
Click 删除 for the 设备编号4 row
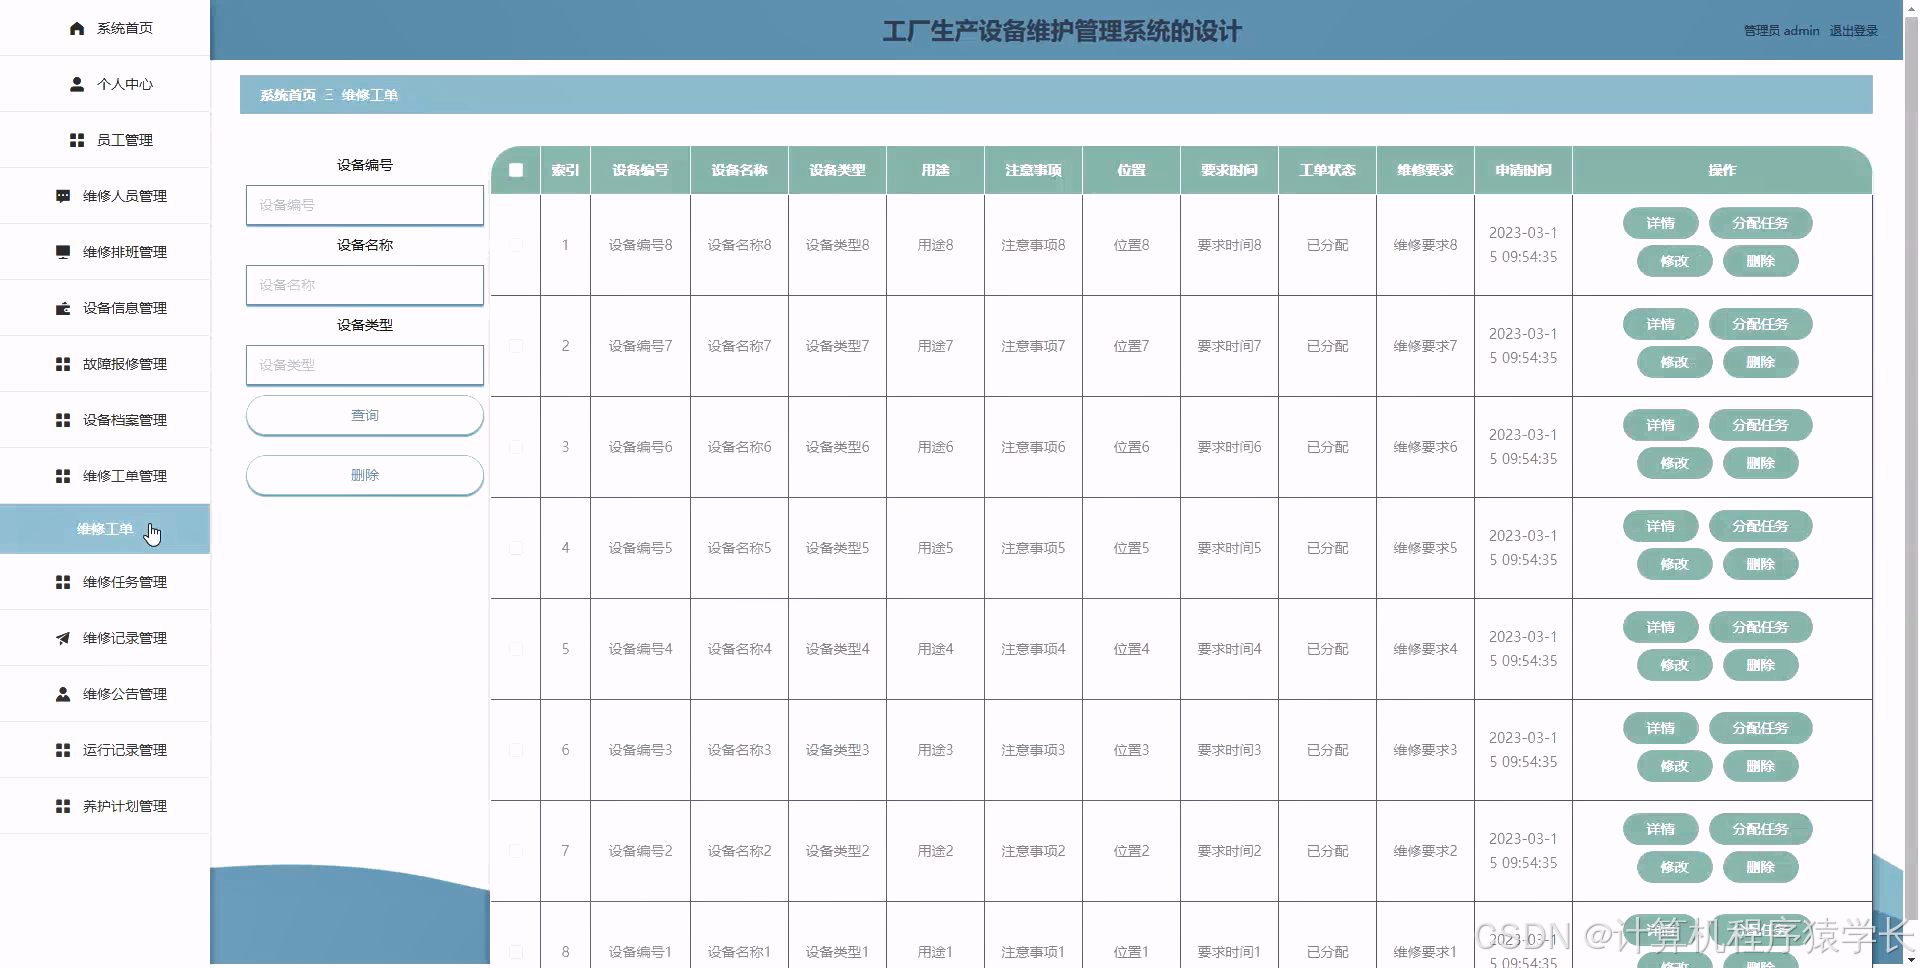click(x=1760, y=665)
